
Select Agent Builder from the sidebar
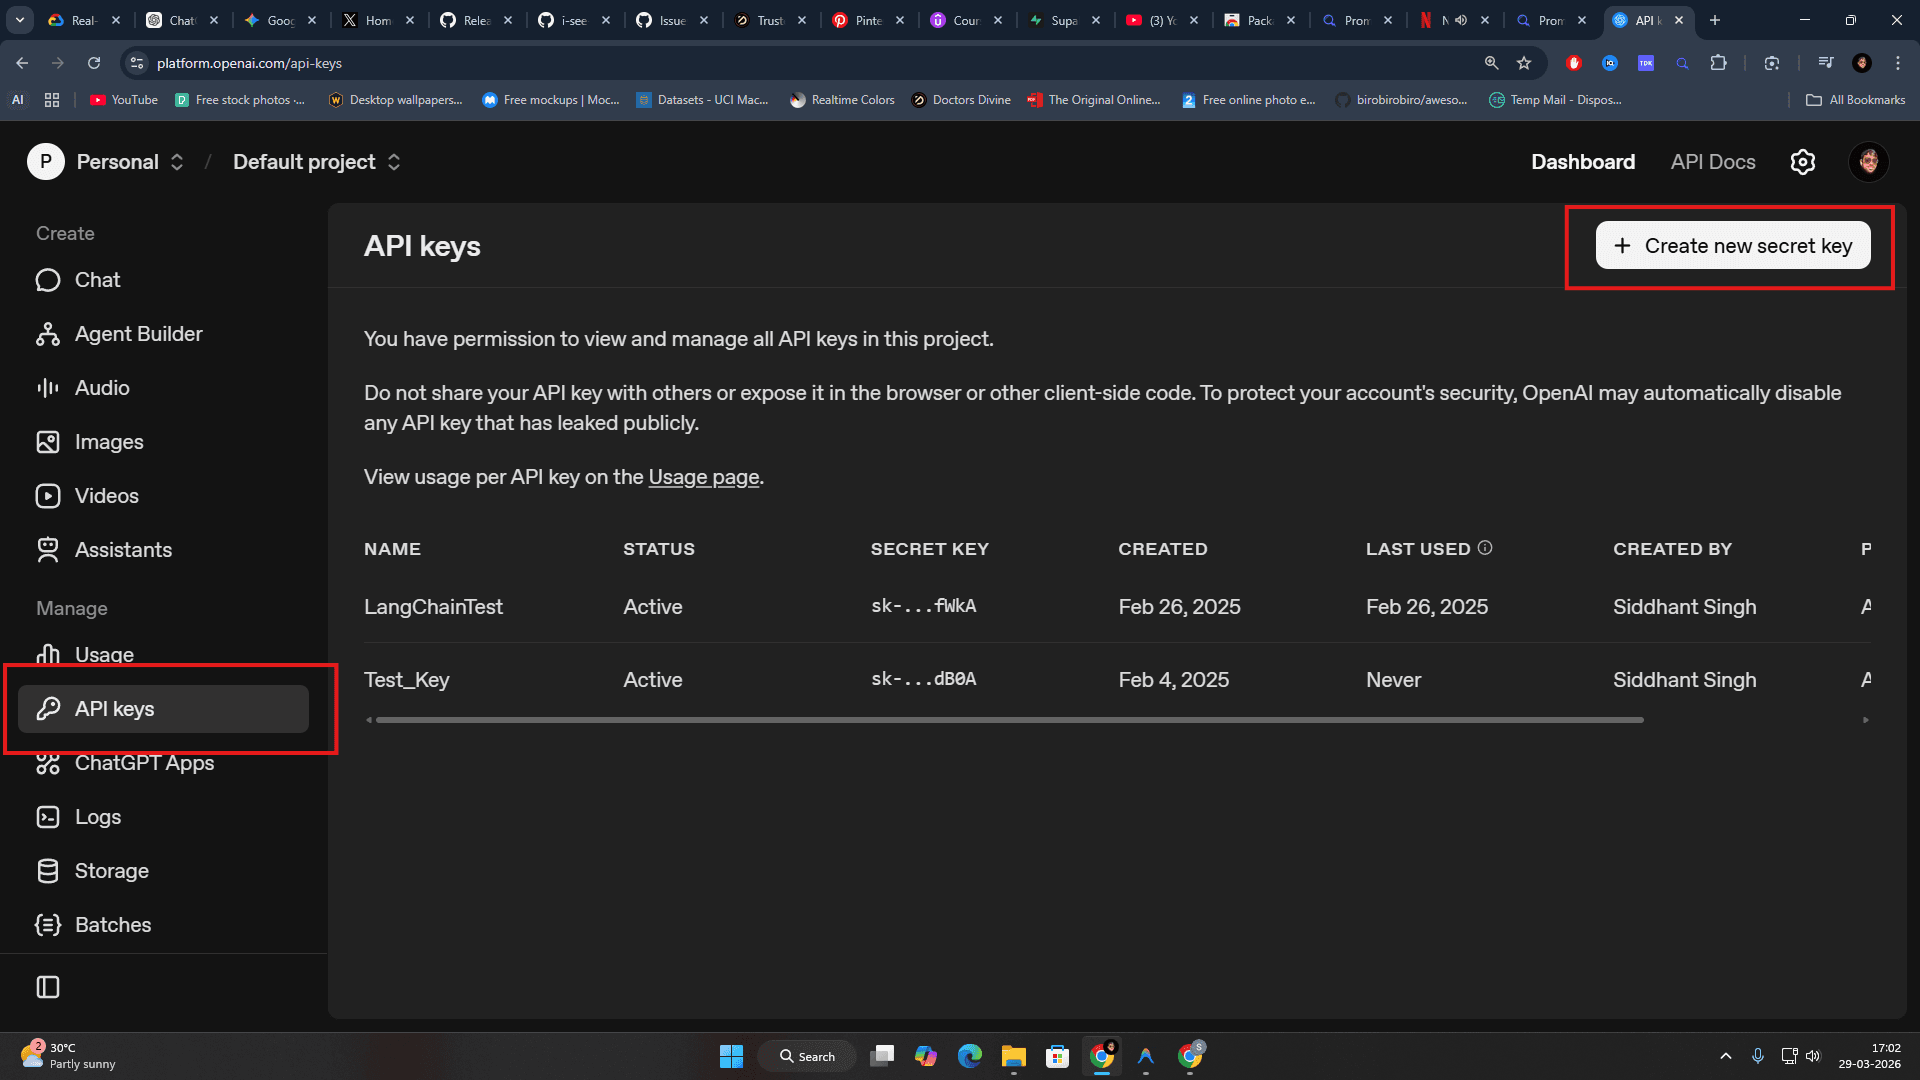[138, 333]
